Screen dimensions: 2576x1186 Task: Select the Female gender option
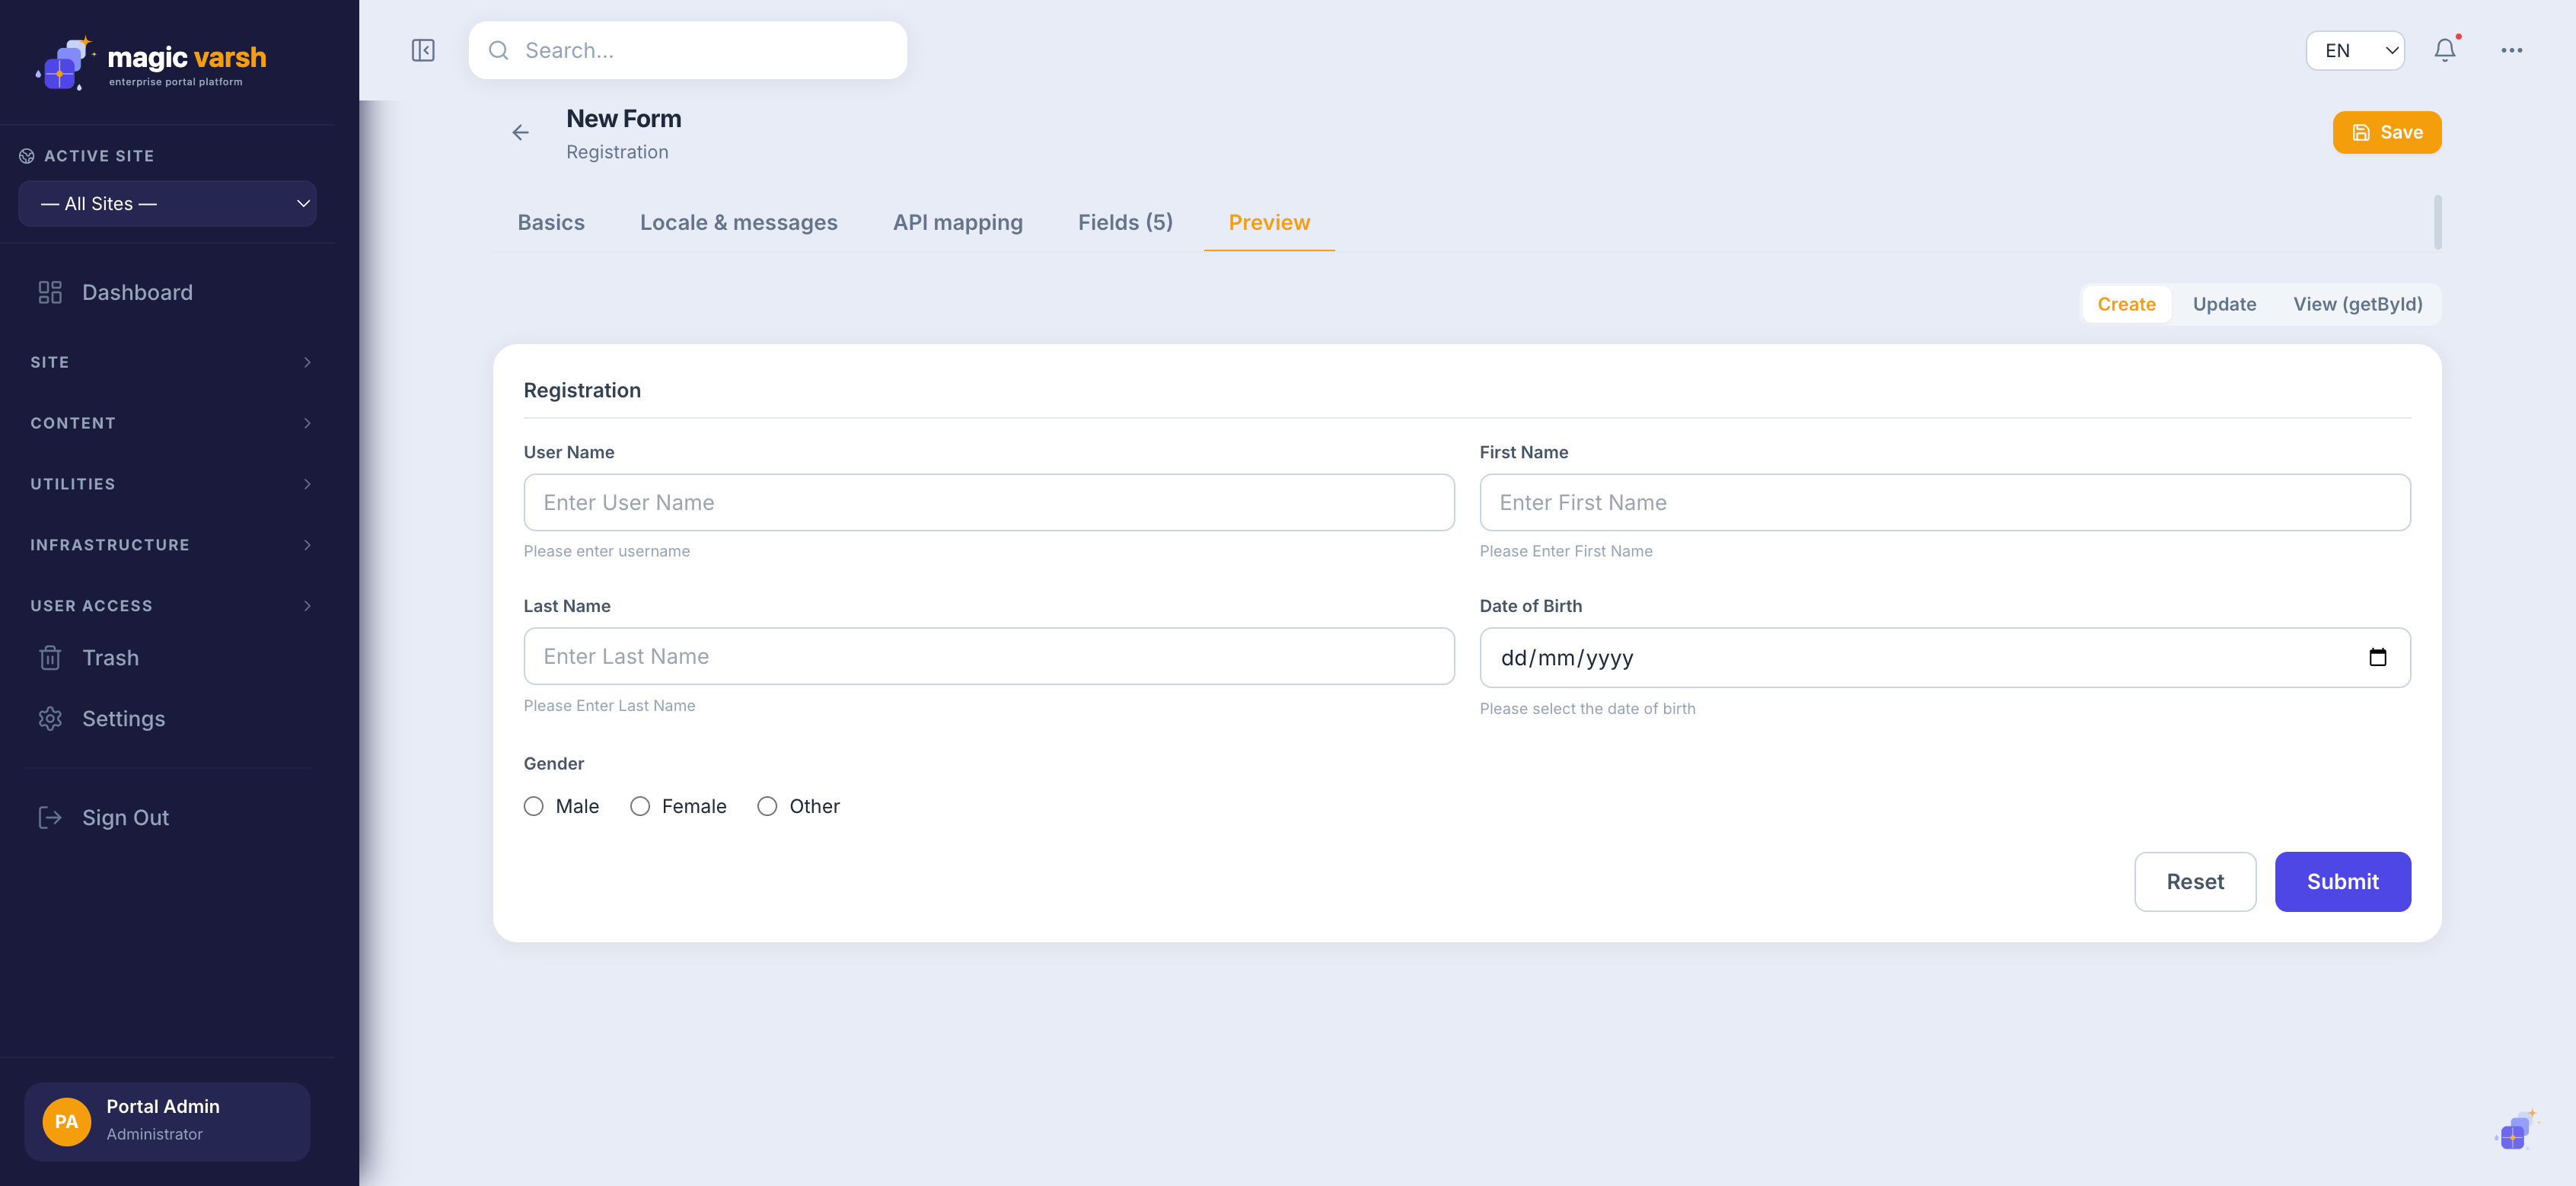tap(640, 806)
